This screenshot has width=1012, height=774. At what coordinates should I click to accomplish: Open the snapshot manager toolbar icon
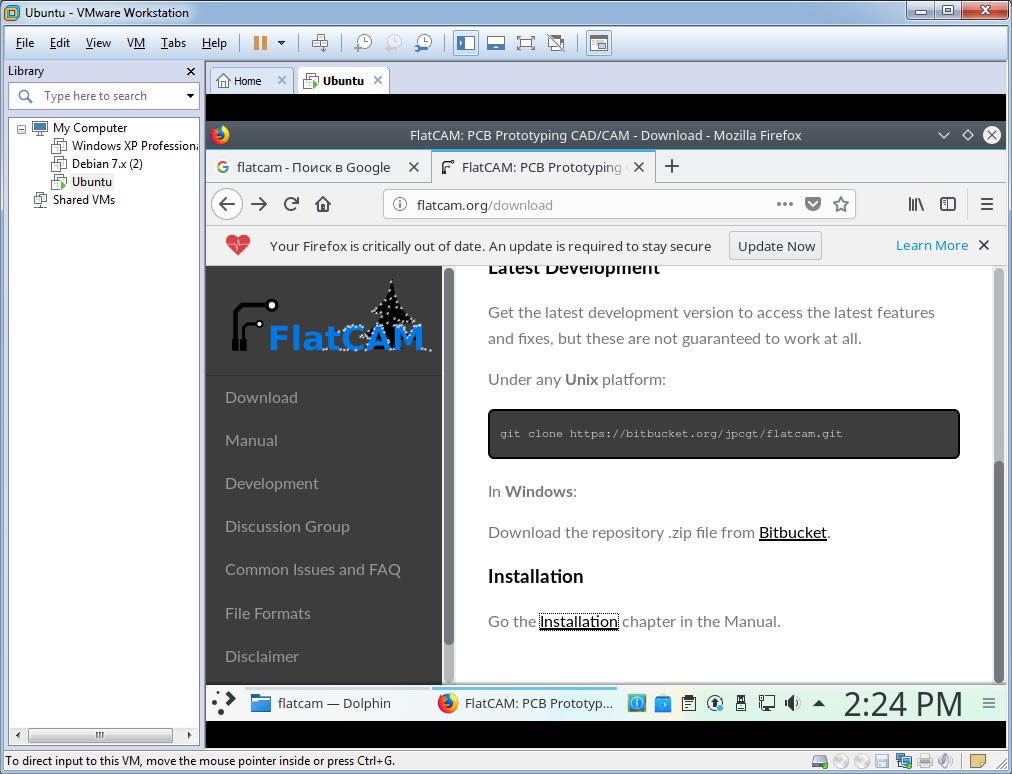tap(423, 43)
